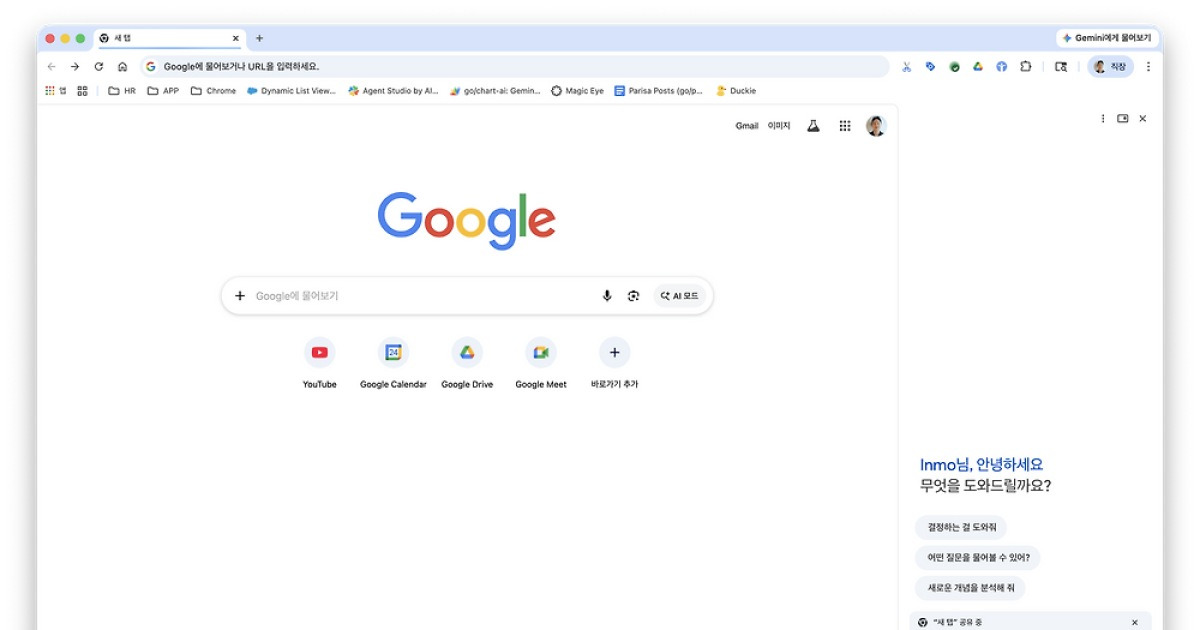Image resolution: width=1200 pixels, height=630 pixels.
Task: Open Google apps grid launcher
Action: [845, 126]
